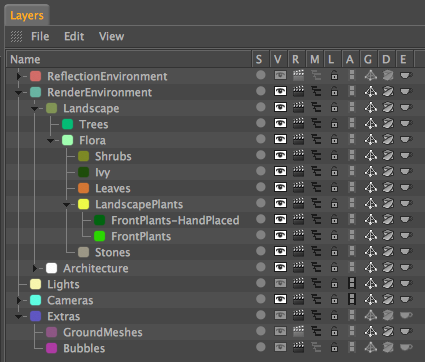The height and width of the screenshot is (362, 425).
Task: Open yellow color swatch of LandscapePlants
Action: 83,204
